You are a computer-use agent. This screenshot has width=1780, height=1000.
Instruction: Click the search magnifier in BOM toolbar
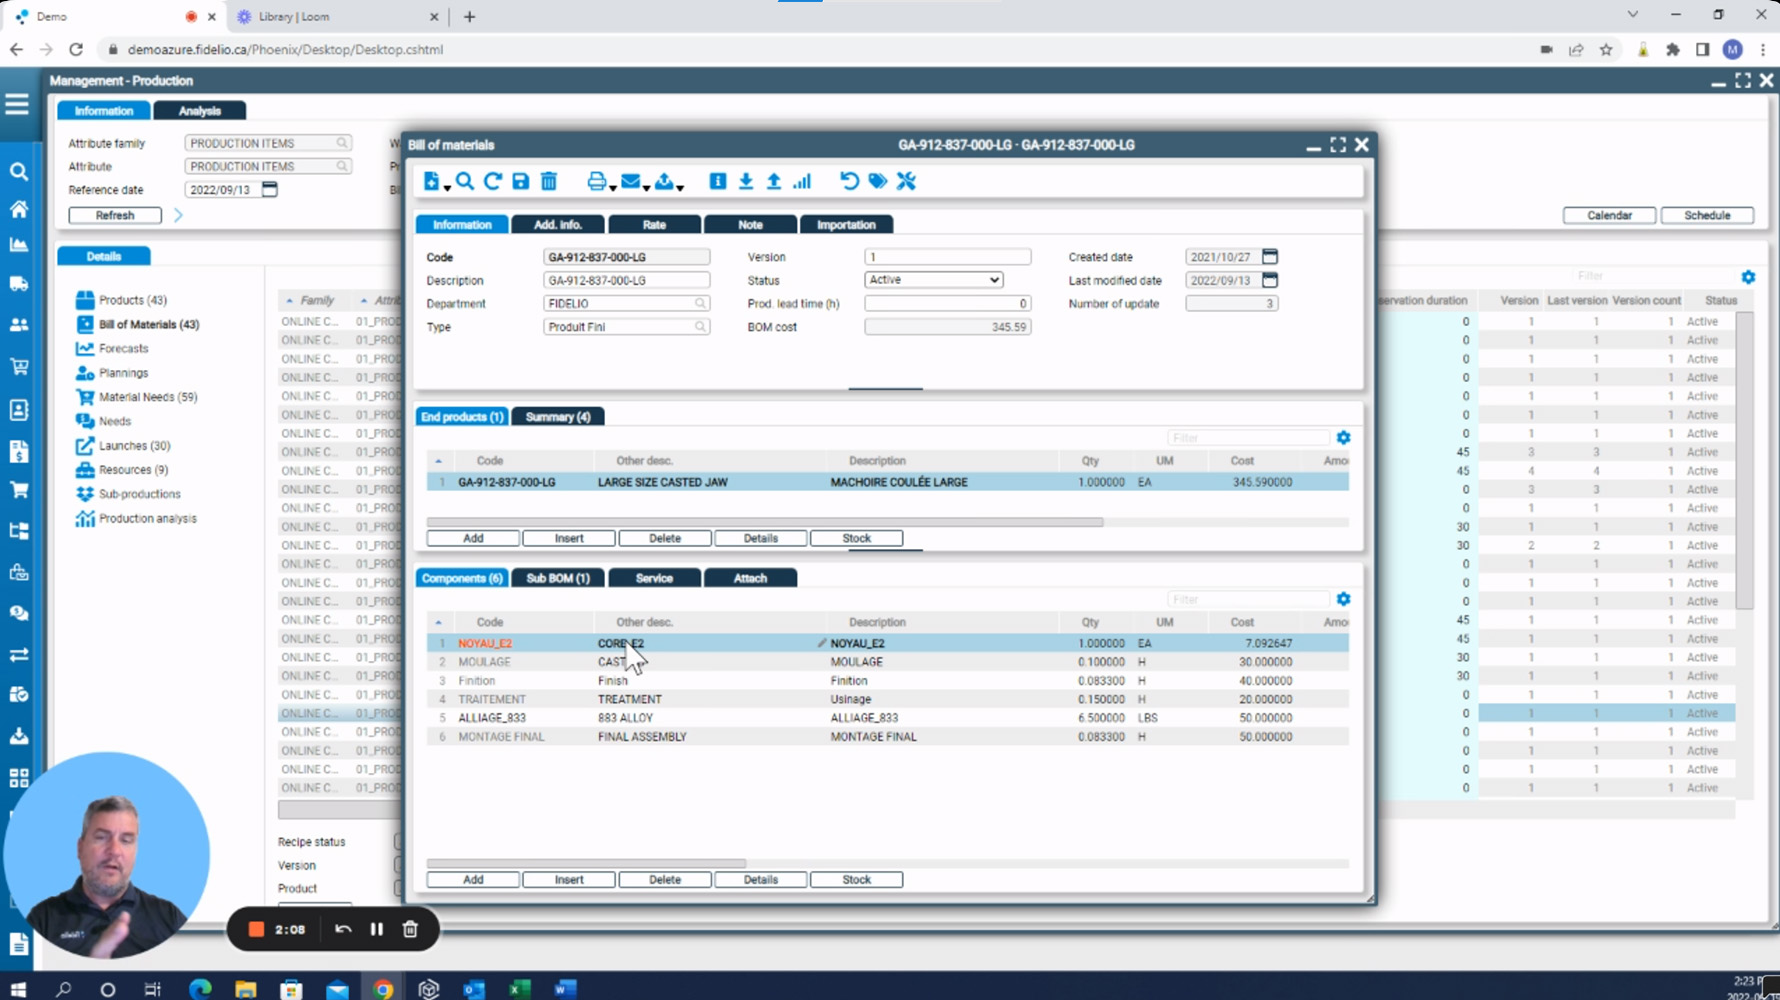[465, 181]
